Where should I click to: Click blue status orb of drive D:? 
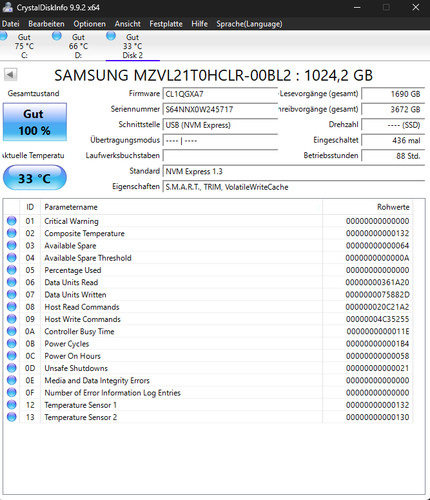(x=57, y=36)
